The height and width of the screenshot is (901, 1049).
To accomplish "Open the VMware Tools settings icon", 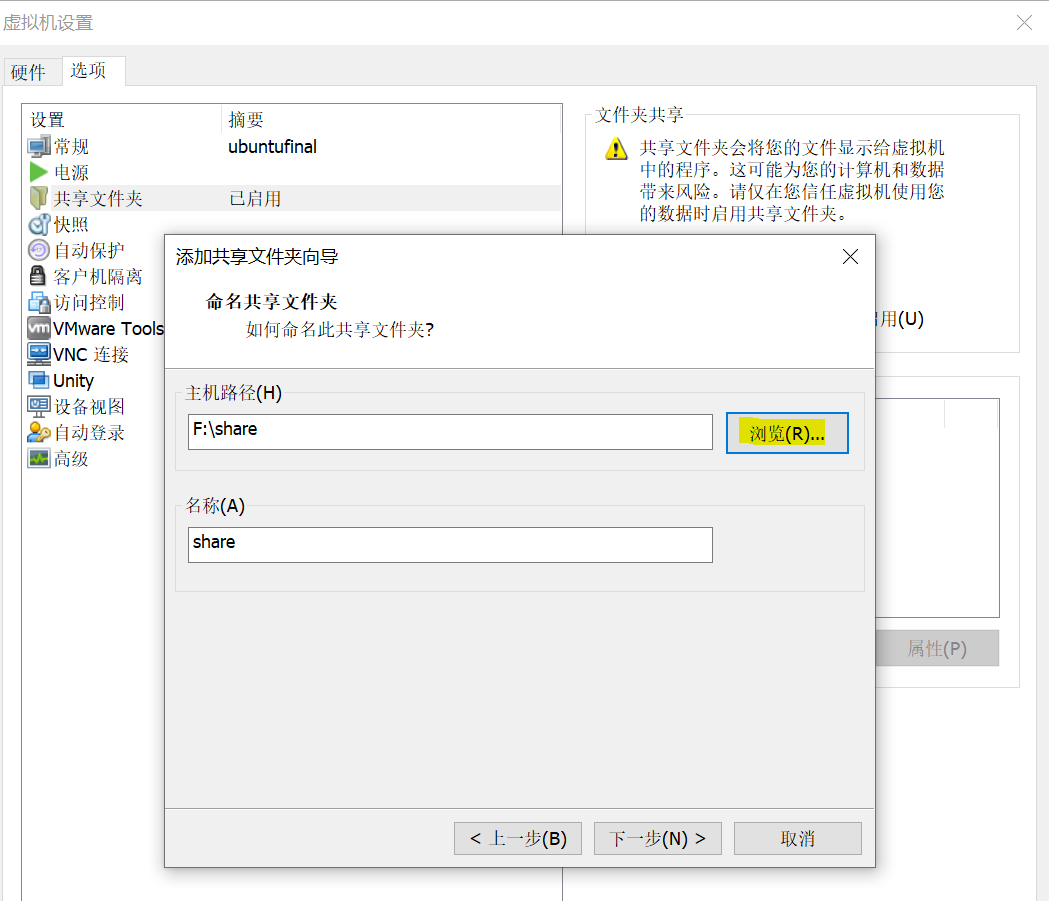I will (x=40, y=328).
